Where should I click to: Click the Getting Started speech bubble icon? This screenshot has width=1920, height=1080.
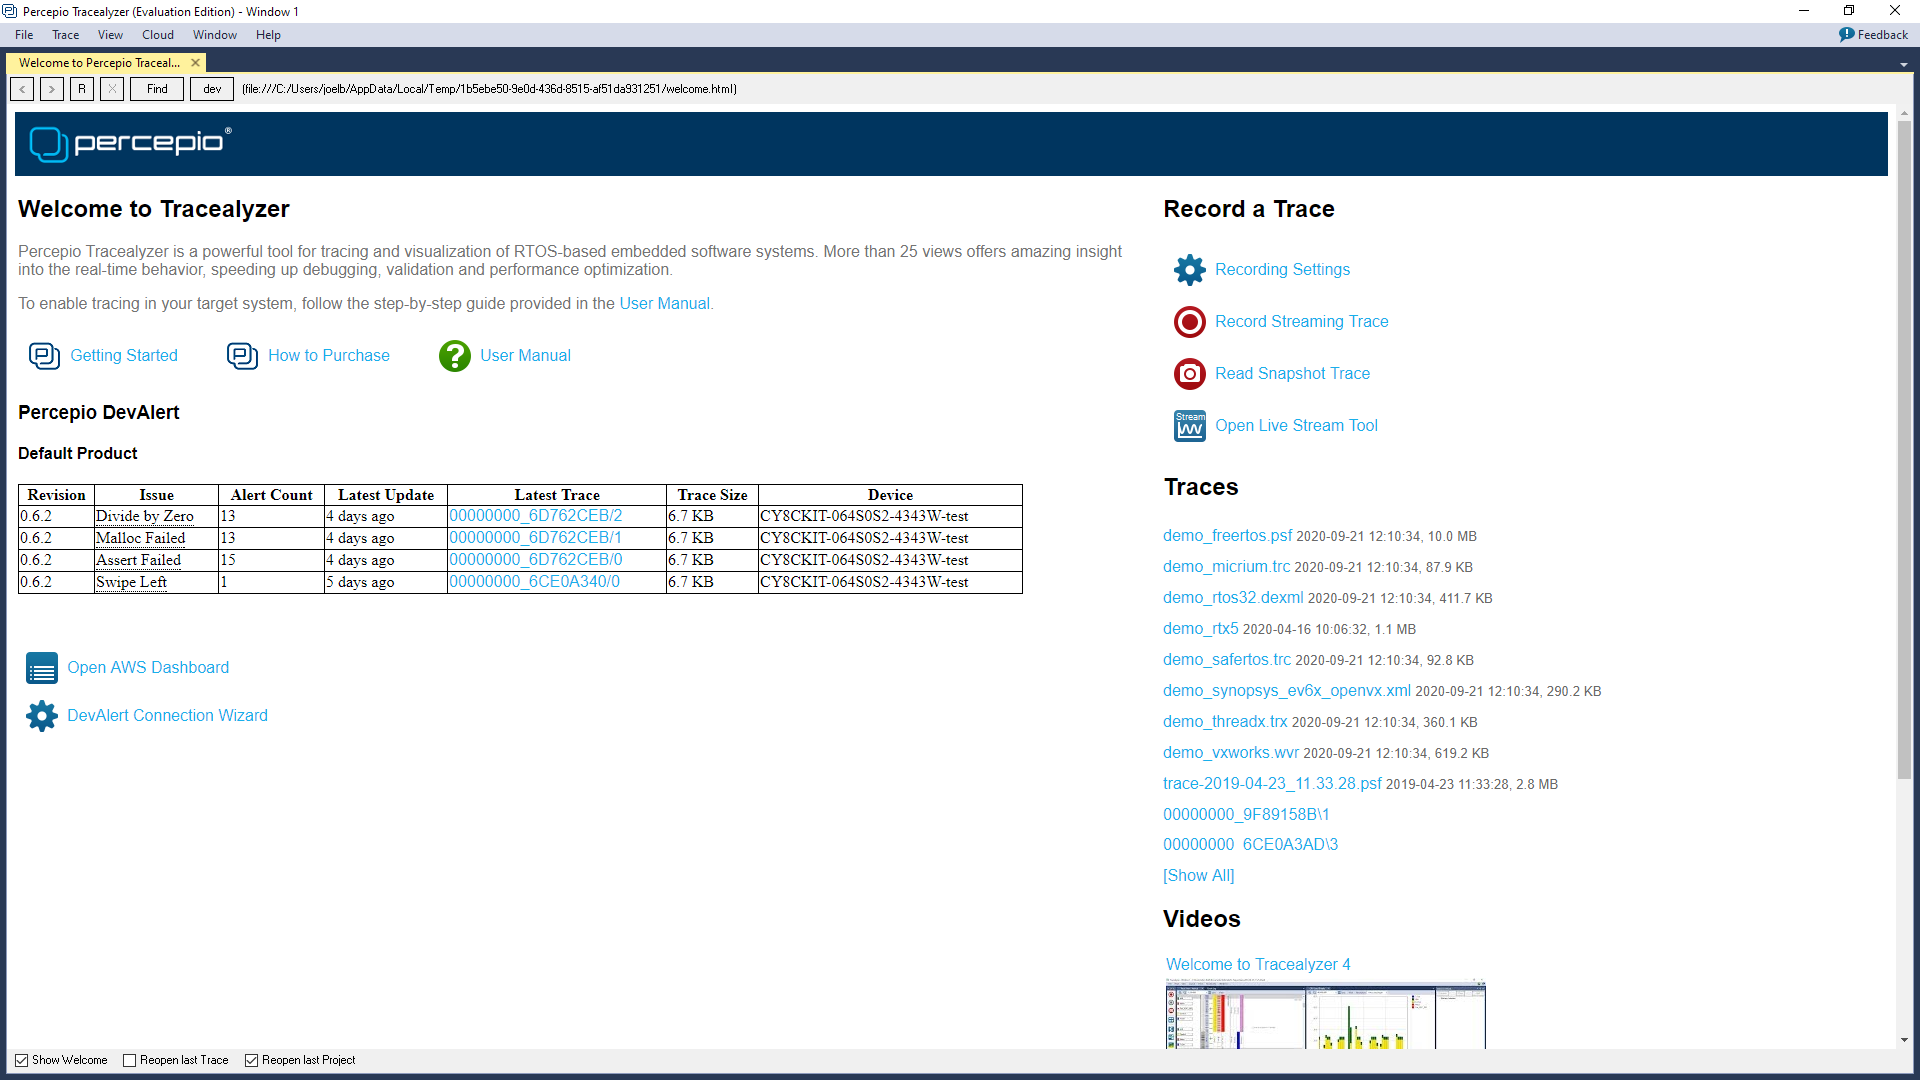coord(45,355)
